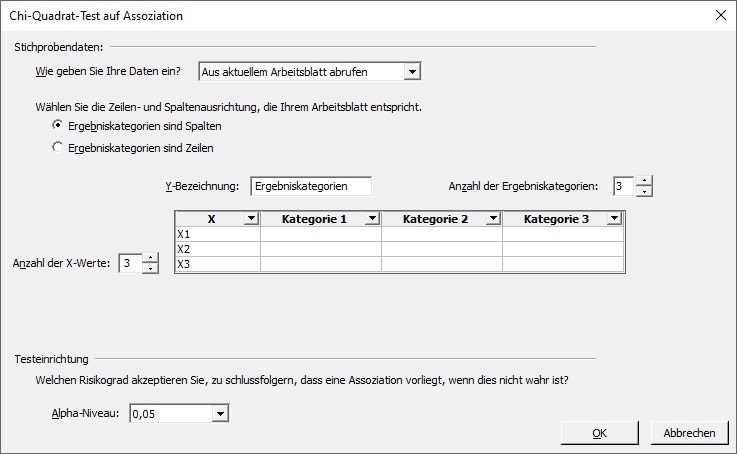Viewport: 737px width, 454px height.
Task: Click the X2 cell under Kategorie 2
Action: tap(442, 249)
